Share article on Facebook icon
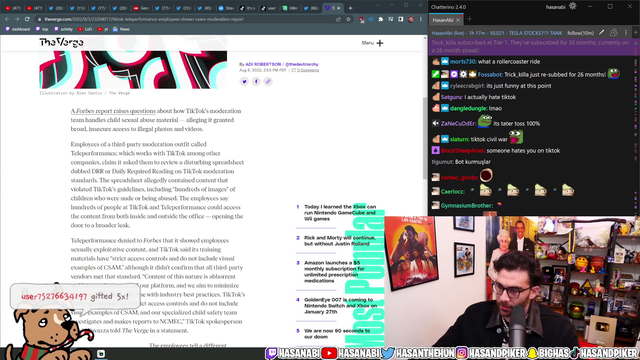The width and height of the screenshot is (640, 360). coord(256,82)
